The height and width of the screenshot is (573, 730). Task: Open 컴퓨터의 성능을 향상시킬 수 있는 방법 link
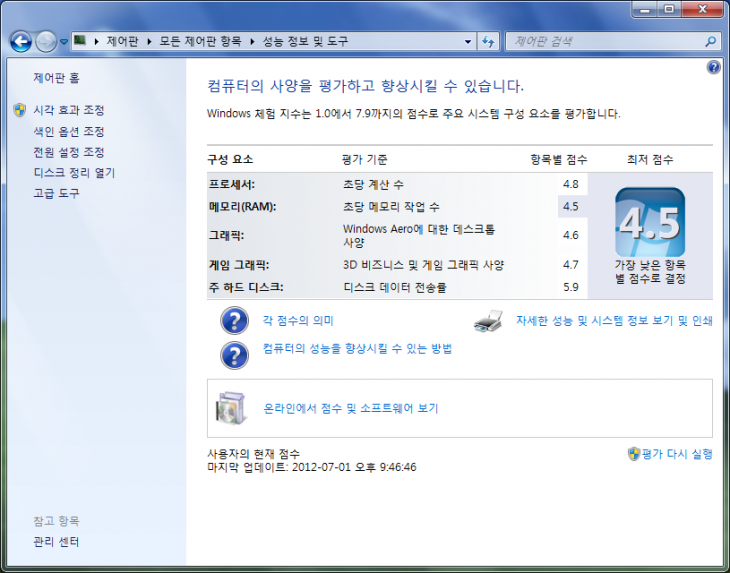[358, 349]
